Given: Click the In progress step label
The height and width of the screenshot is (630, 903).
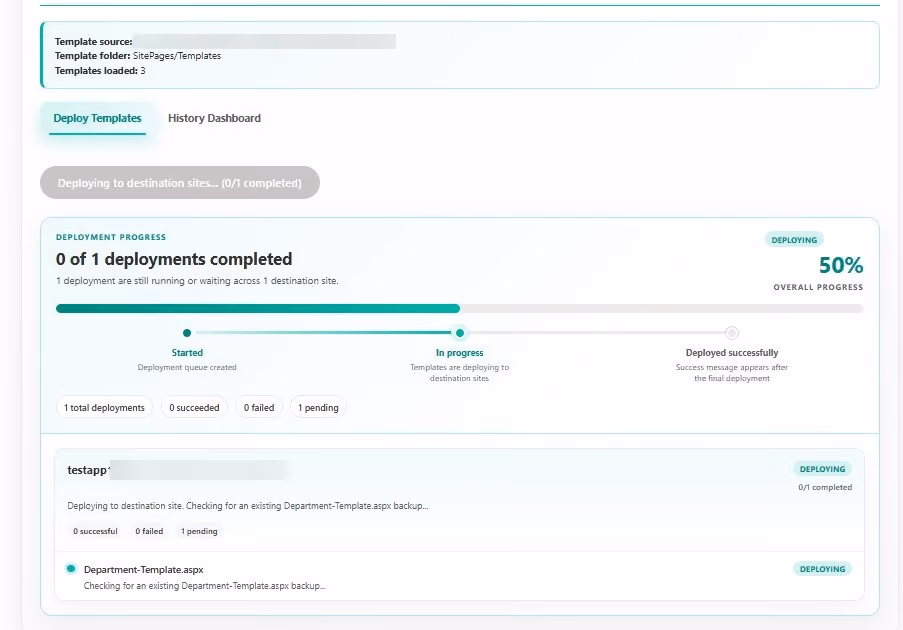Looking at the screenshot, I should coord(460,353).
